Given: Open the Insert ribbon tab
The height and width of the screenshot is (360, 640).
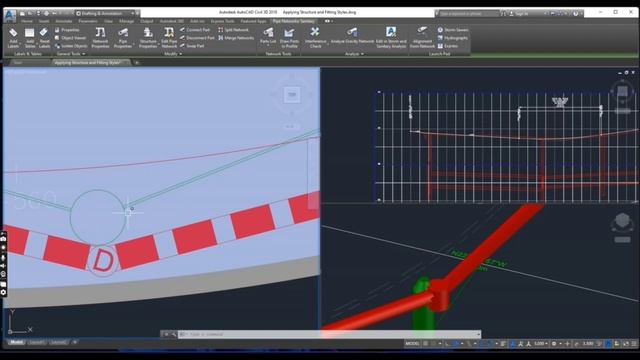Looking at the screenshot, I should (x=44, y=21).
